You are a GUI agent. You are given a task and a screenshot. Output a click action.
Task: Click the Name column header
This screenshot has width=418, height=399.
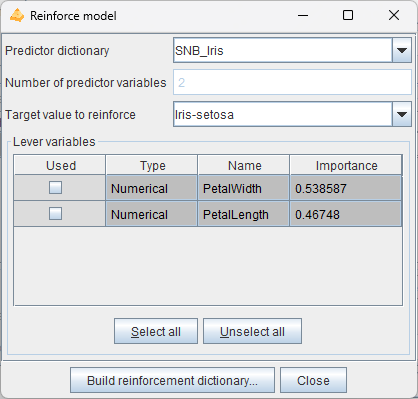click(x=244, y=165)
